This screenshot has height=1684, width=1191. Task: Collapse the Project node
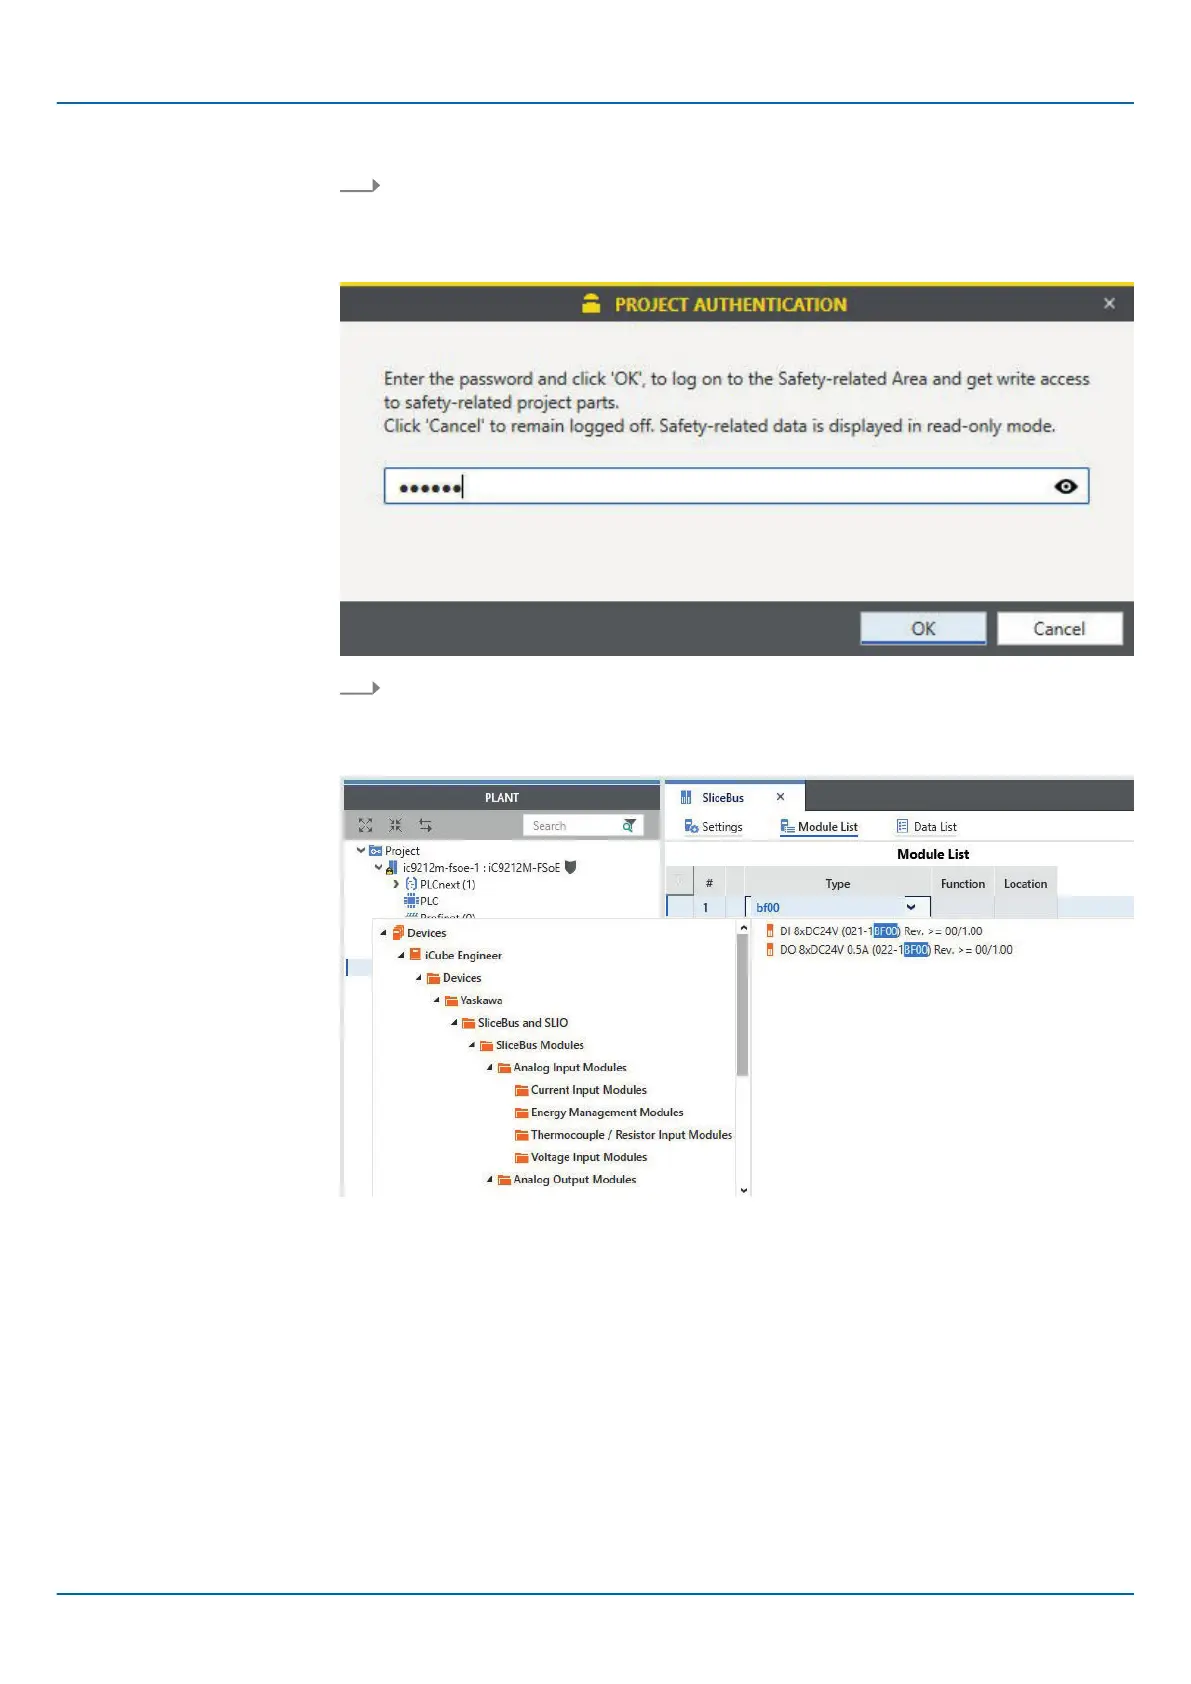click(361, 850)
